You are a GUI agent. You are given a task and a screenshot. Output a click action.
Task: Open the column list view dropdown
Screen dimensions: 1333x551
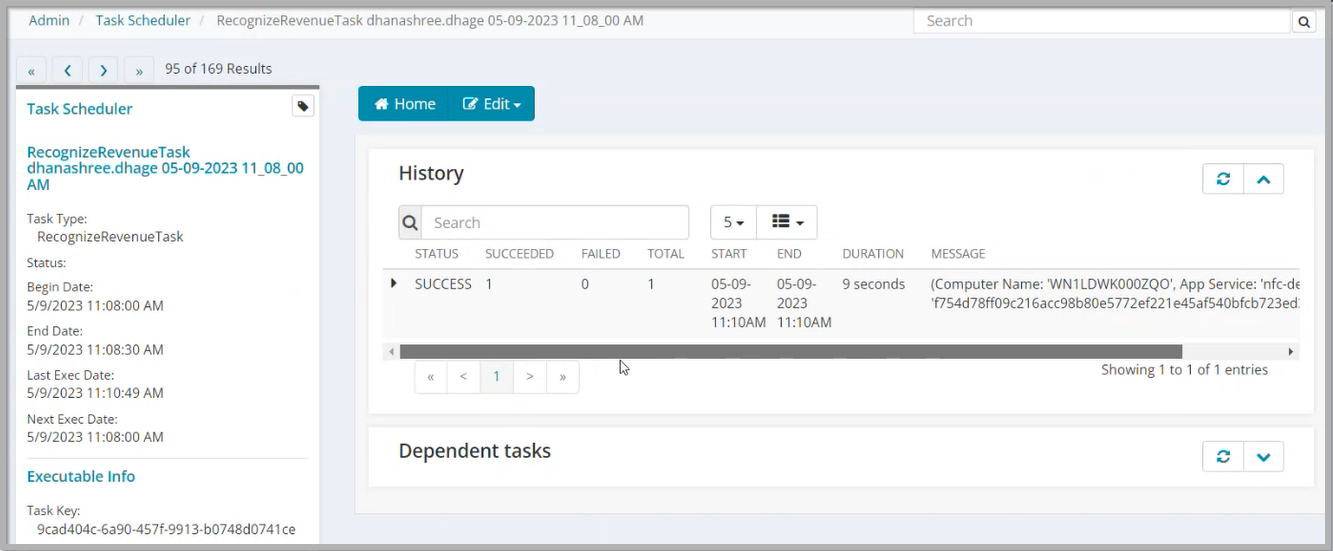(x=787, y=222)
